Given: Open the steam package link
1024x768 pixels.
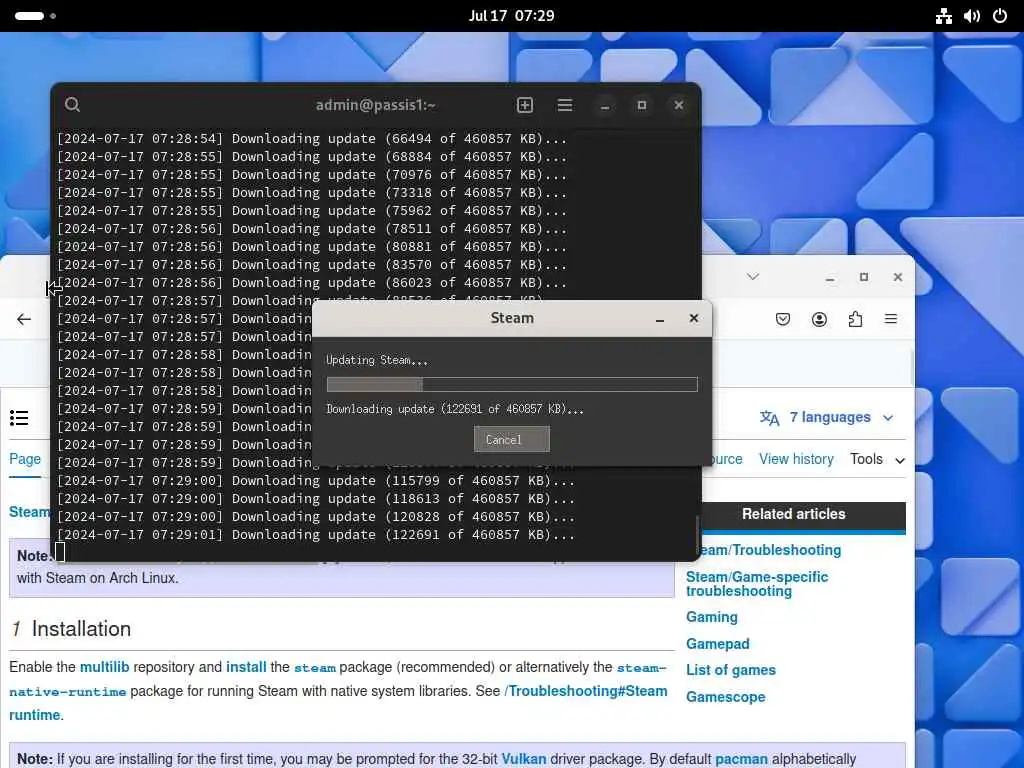Looking at the screenshot, I should (x=315, y=668).
